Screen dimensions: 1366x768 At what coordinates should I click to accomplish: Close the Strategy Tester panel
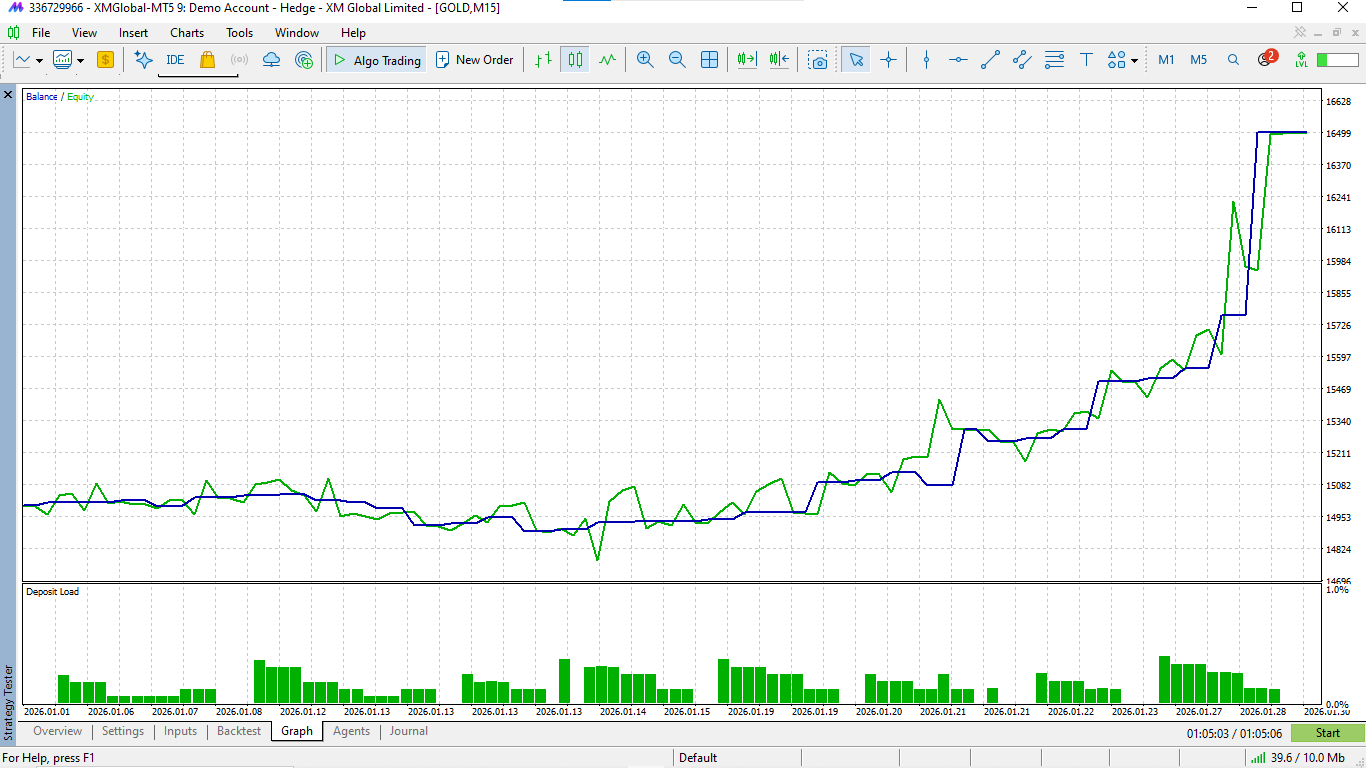click(x=8, y=95)
